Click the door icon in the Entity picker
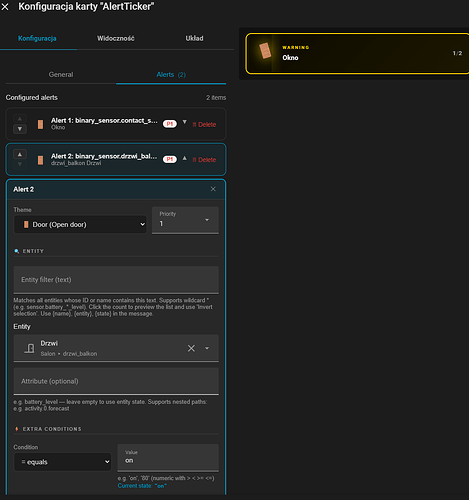Screen dimensions: 469x500 click(x=29, y=348)
